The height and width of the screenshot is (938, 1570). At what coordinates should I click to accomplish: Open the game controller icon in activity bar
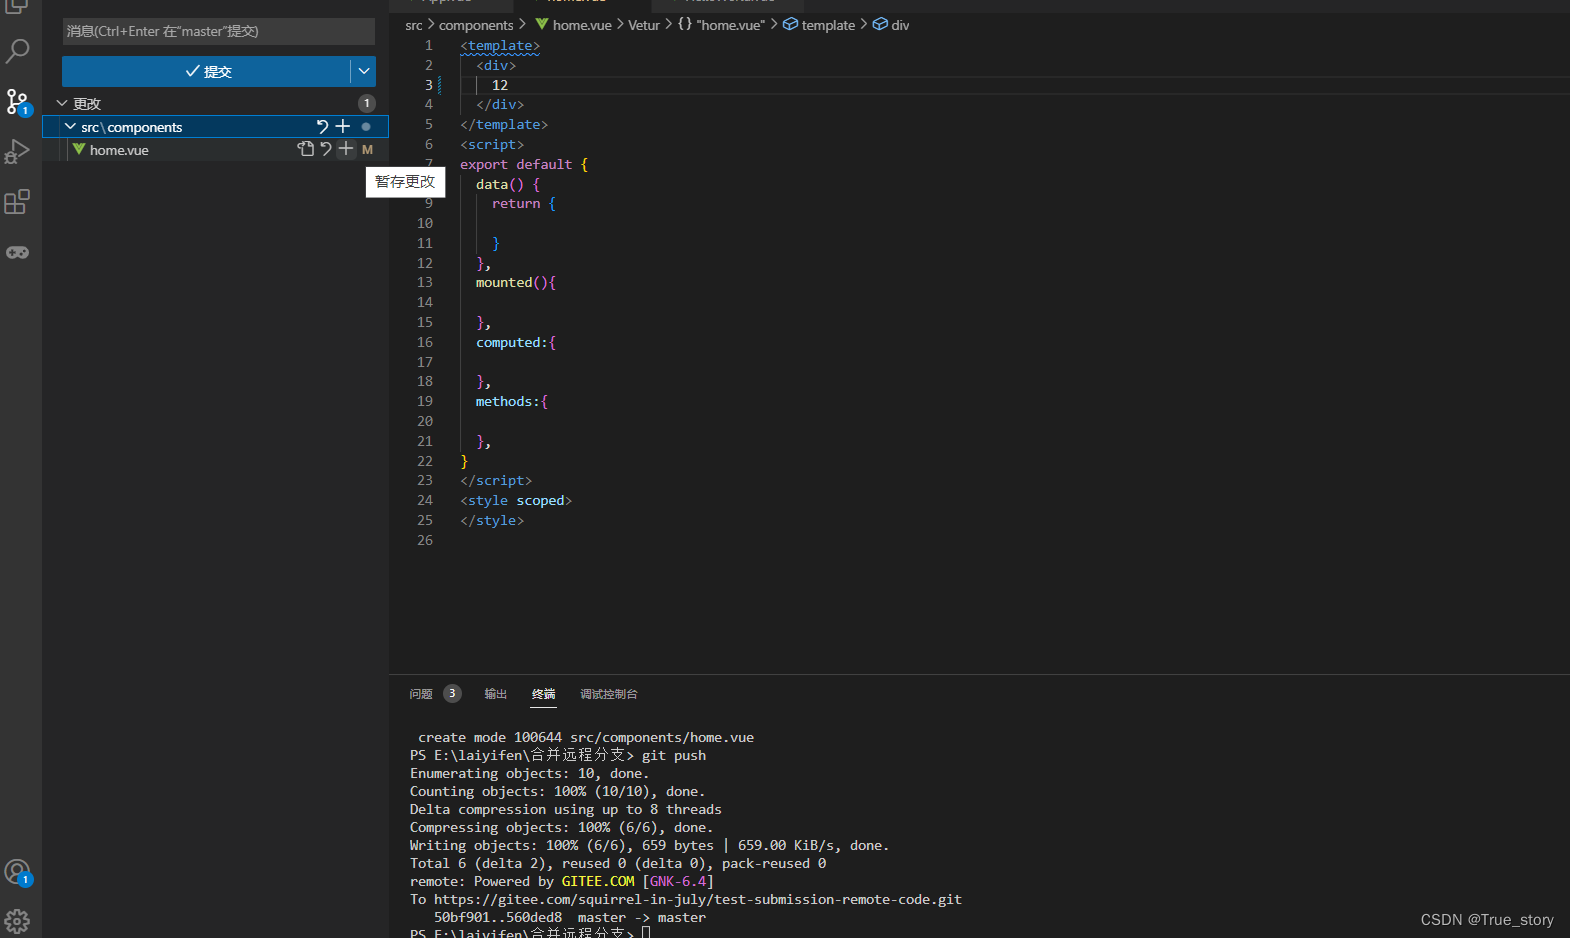(x=18, y=252)
